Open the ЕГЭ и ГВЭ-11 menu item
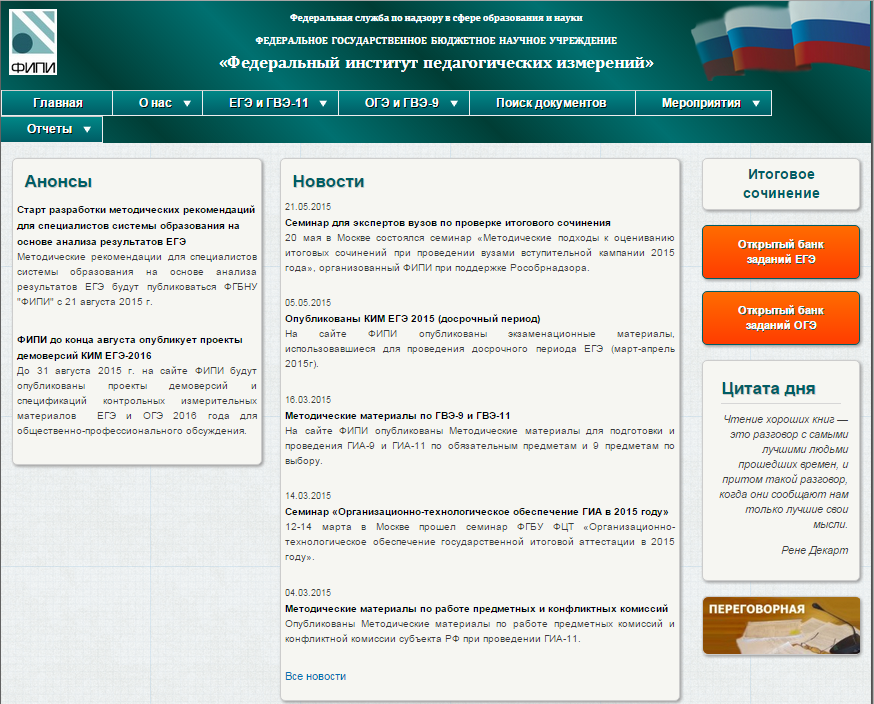Viewport: 874px width, 704px height. click(x=269, y=103)
